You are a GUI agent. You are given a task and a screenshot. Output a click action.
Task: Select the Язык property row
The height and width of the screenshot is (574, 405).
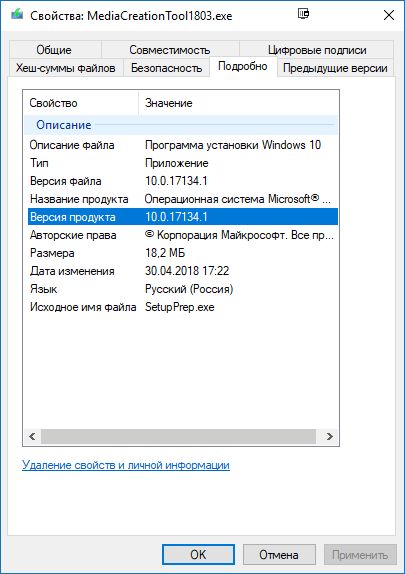pos(183,289)
